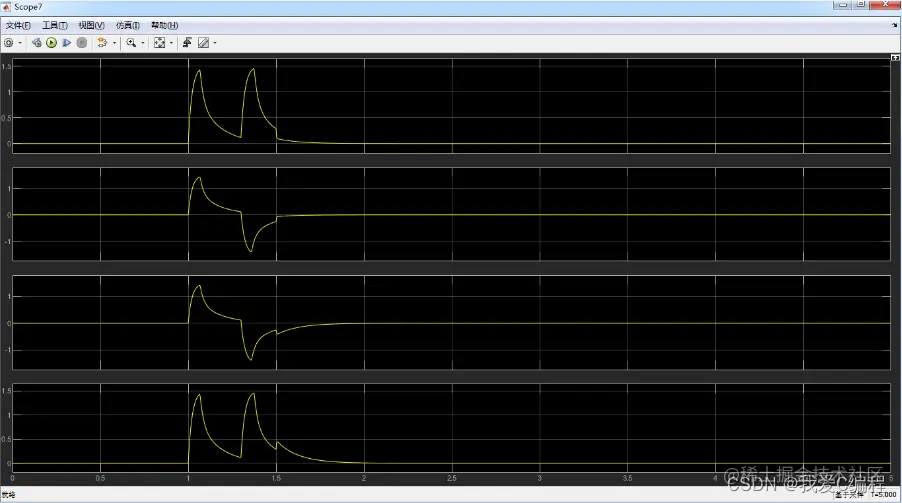Click the T=5.000 status bar time
This screenshot has width=902, height=503.
click(884, 494)
